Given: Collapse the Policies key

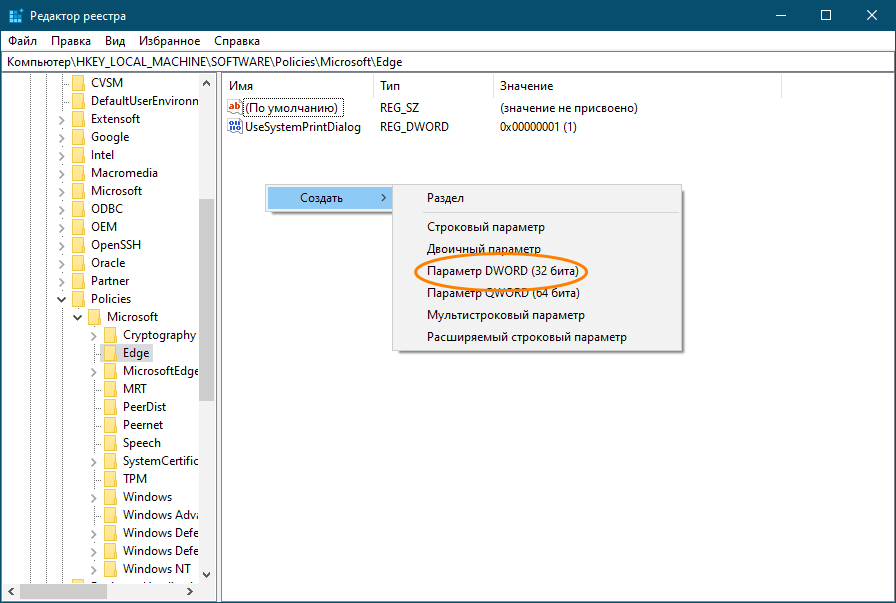Looking at the screenshot, I should 62,299.
